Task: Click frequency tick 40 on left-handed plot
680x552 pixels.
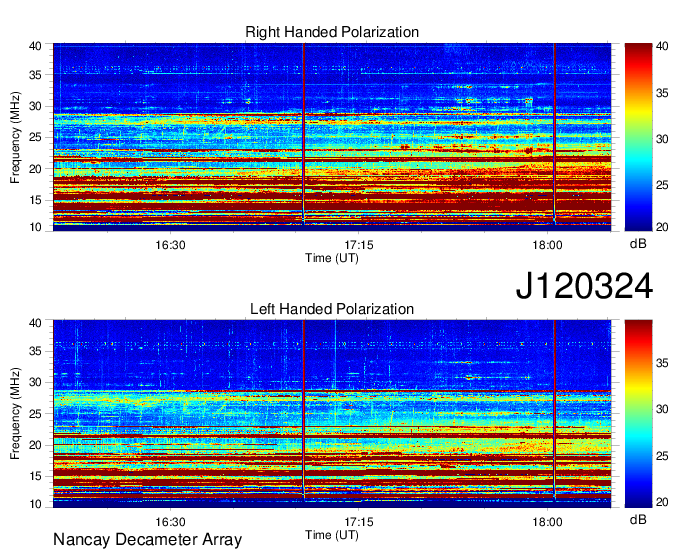Action: [x=35, y=323]
